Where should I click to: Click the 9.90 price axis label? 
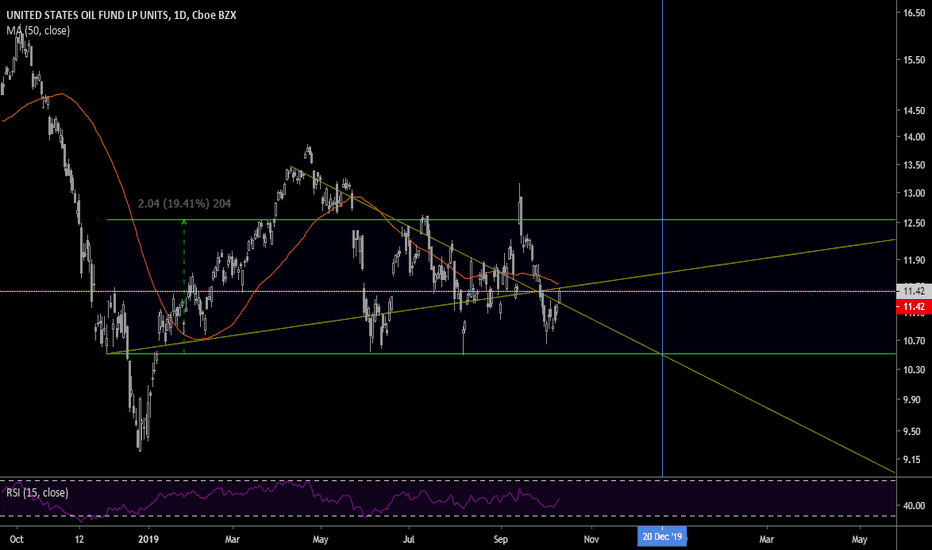tap(914, 400)
